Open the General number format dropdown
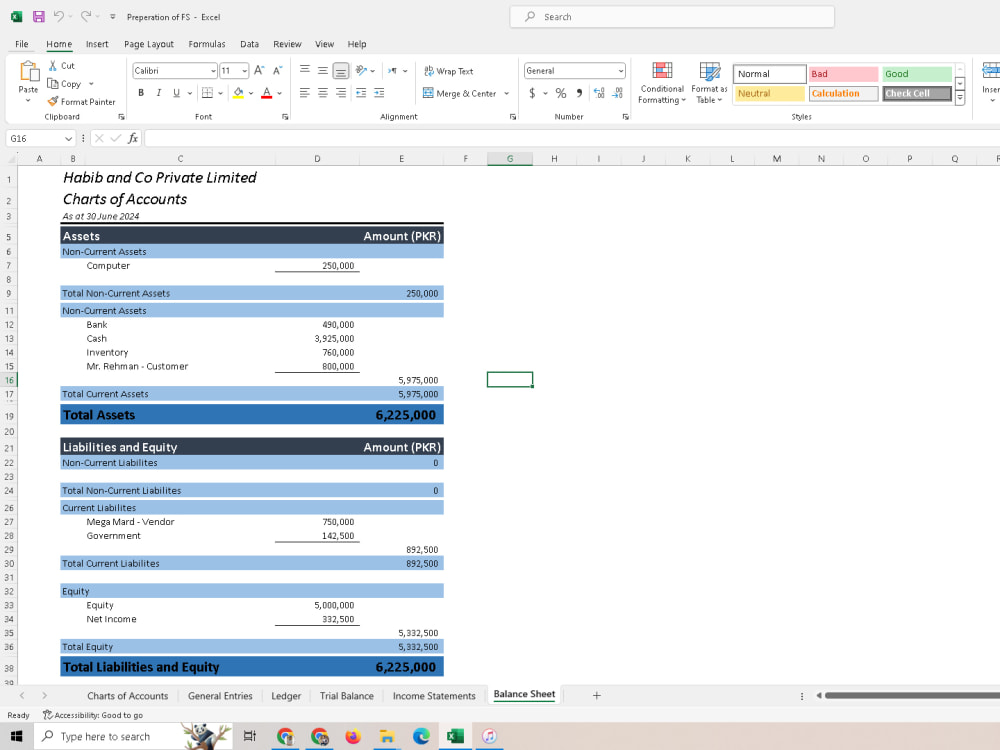Viewport: 1000px width, 750px height. click(x=621, y=71)
